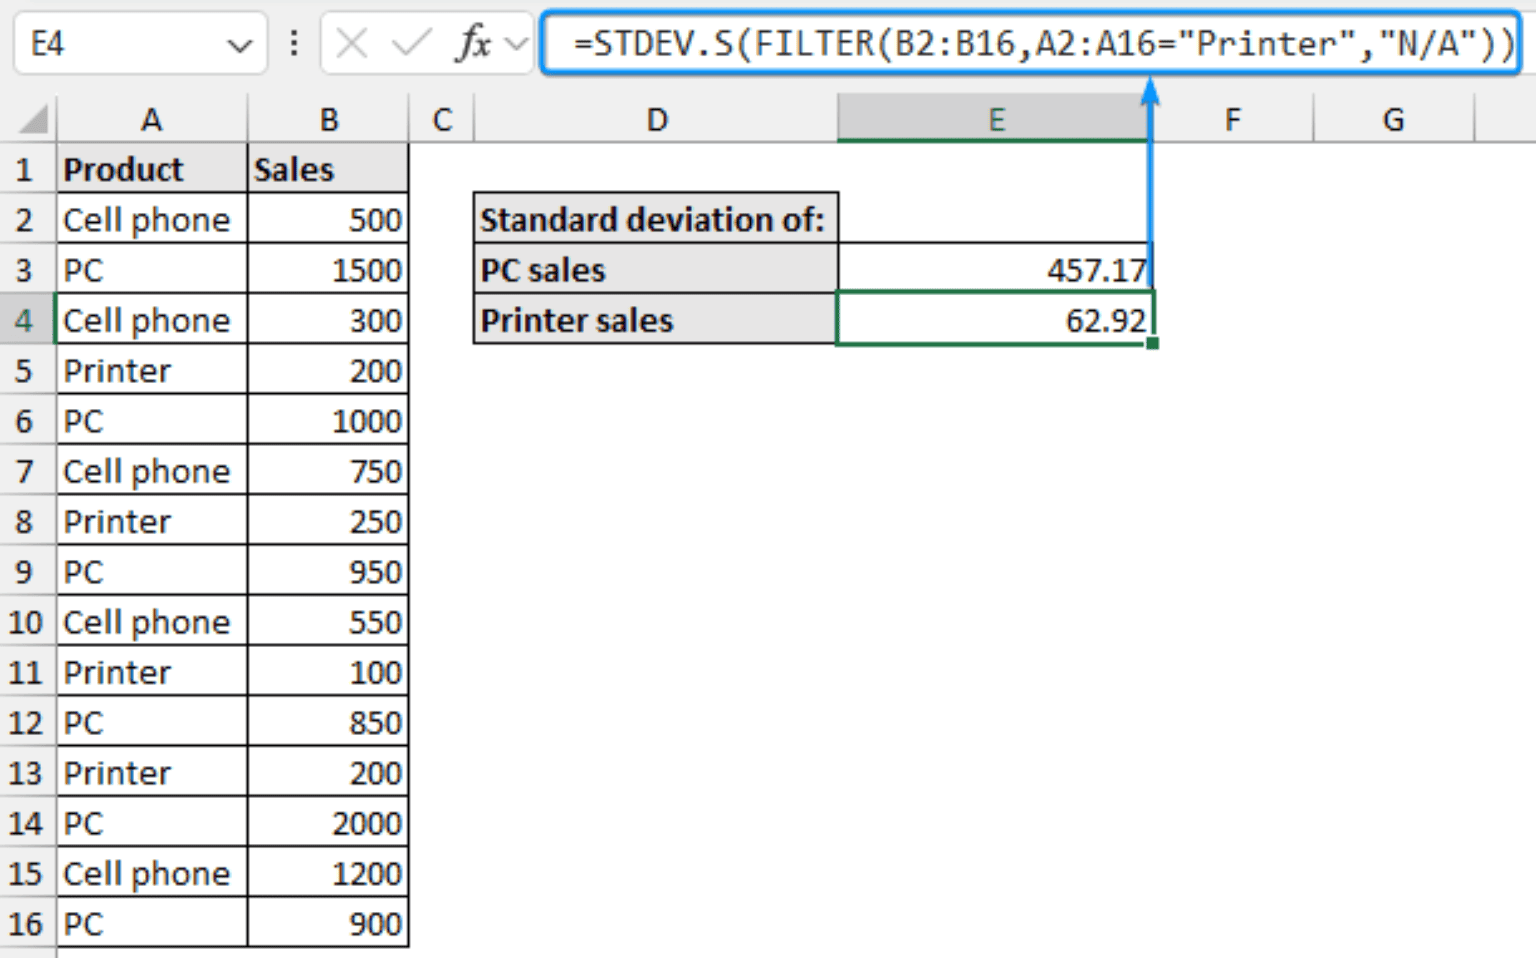Viewport: 1536px width, 958px height.
Task: Select the Sales column header cell B1
Action: [x=328, y=169]
